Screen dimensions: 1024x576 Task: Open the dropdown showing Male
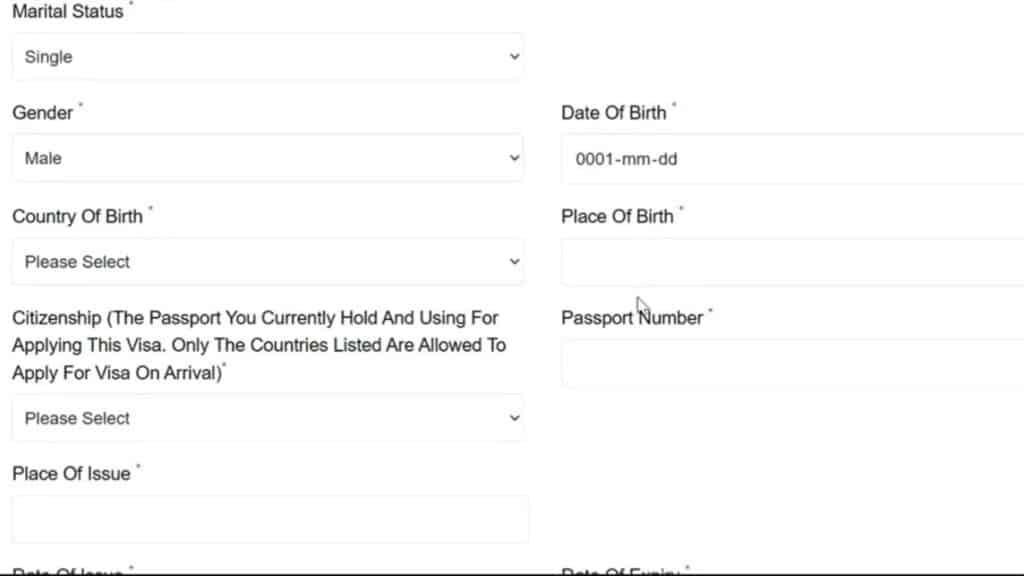point(267,158)
